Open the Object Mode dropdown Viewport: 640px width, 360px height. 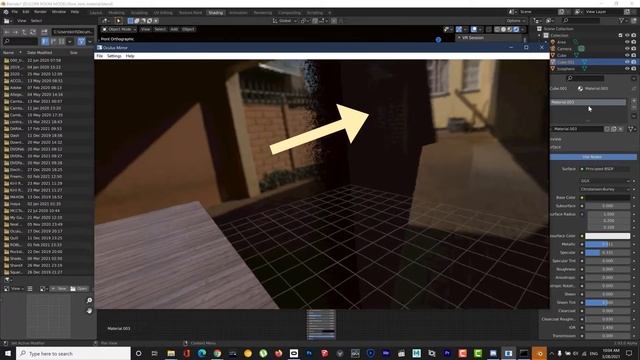(x=119, y=29)
